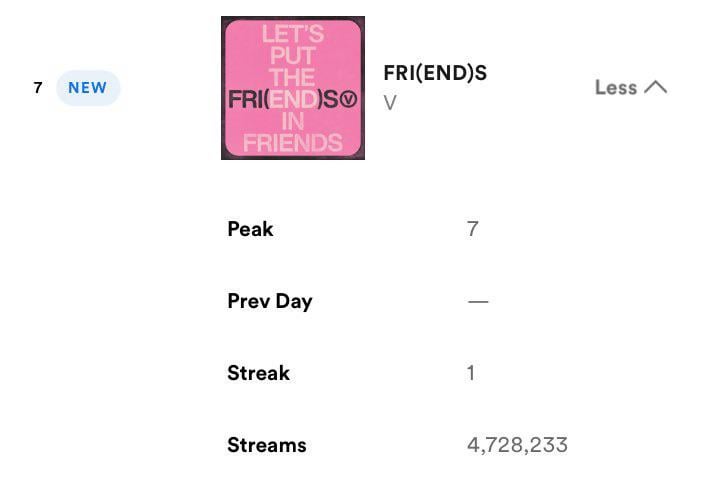701x491 pixels.
Task: Collapse details with the up chevron
Action: [655, 87]
